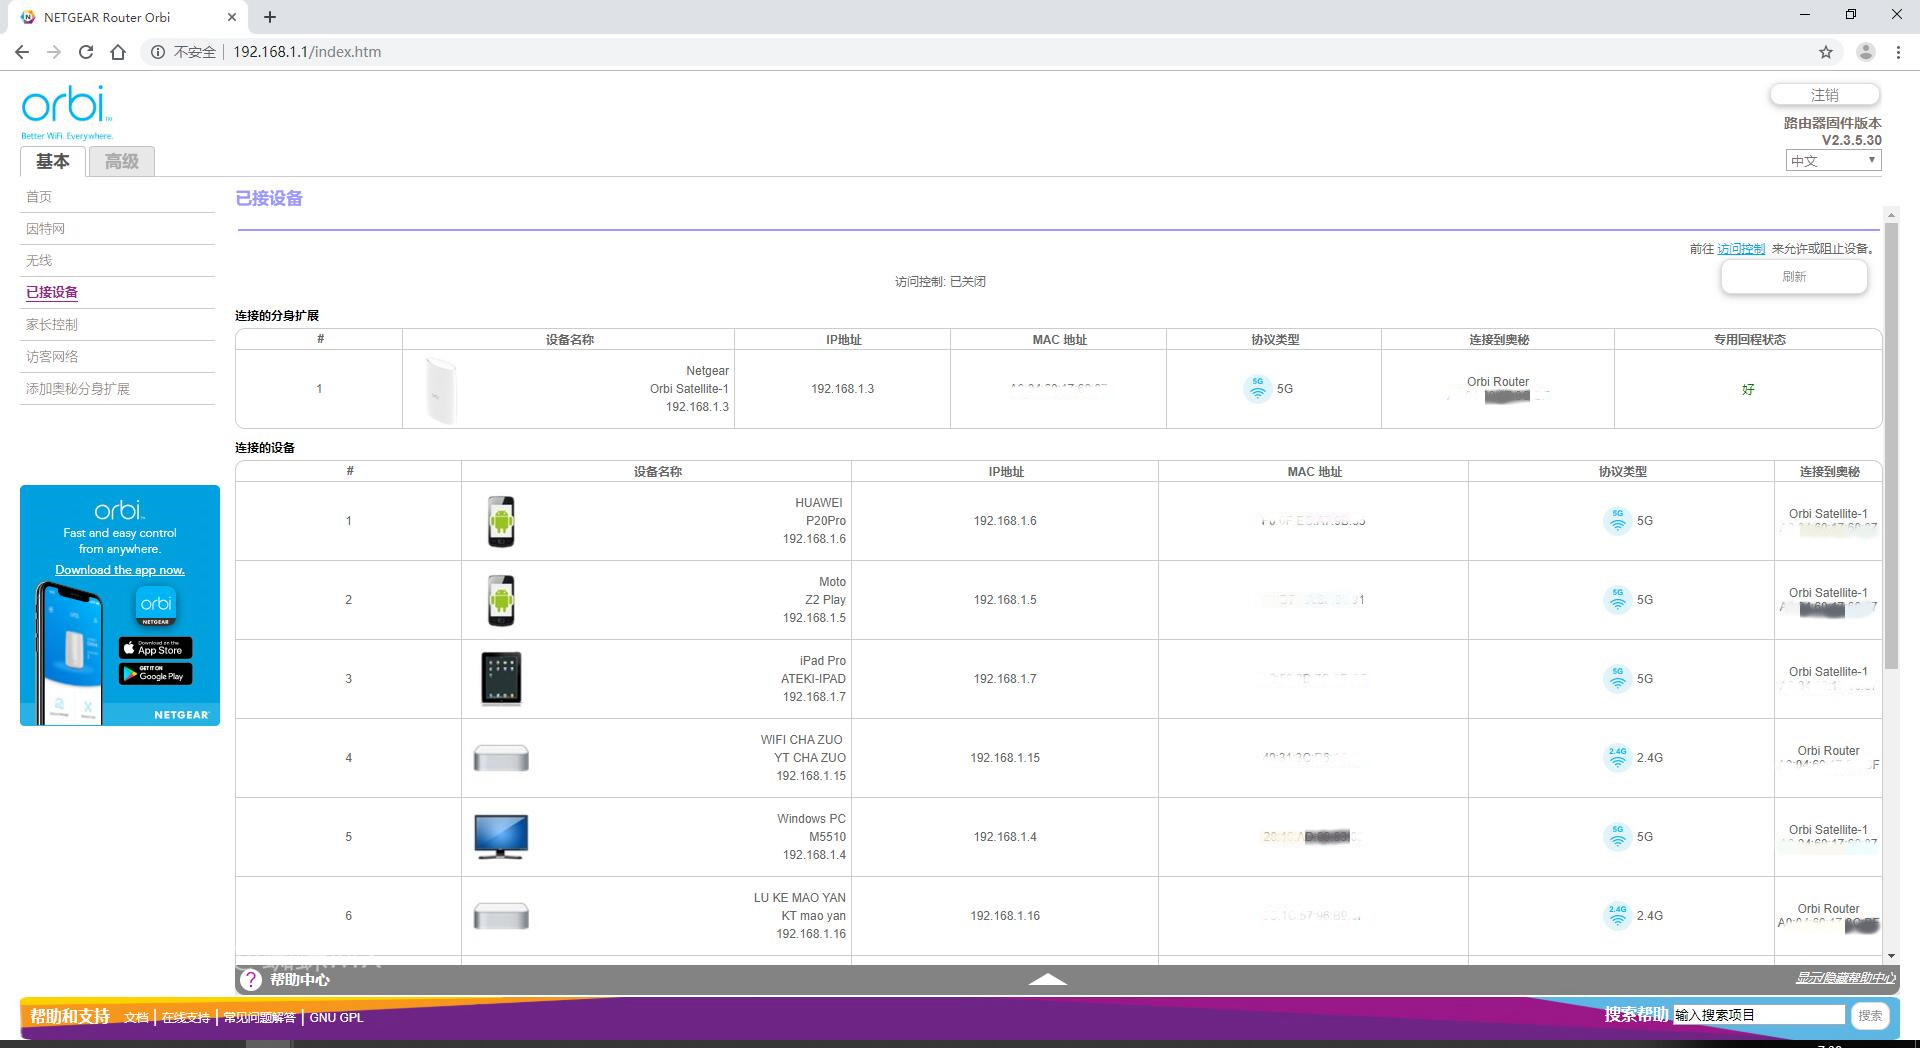The height and width of the screenshot is (1048, 1920).
Task: Click the iPad Pro IP 192.168.1.7 cell
Action: [x=1005, y=679]
